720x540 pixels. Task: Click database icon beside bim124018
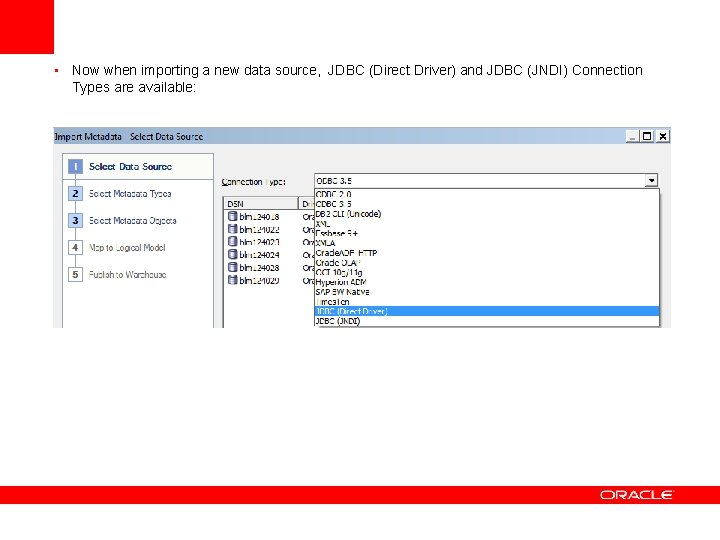click(233, 216)
